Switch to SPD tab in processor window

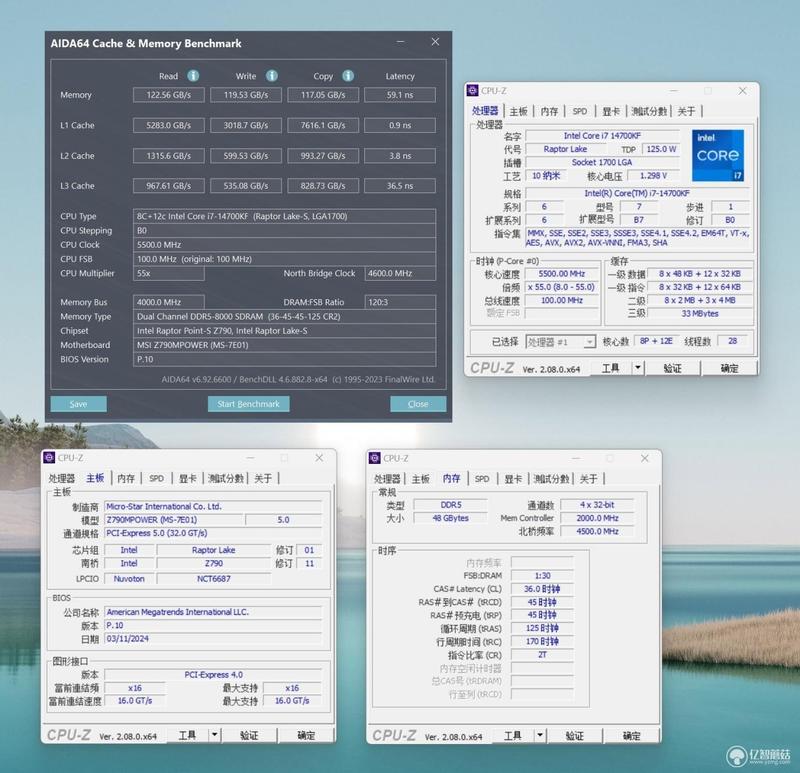click(580, 111)
